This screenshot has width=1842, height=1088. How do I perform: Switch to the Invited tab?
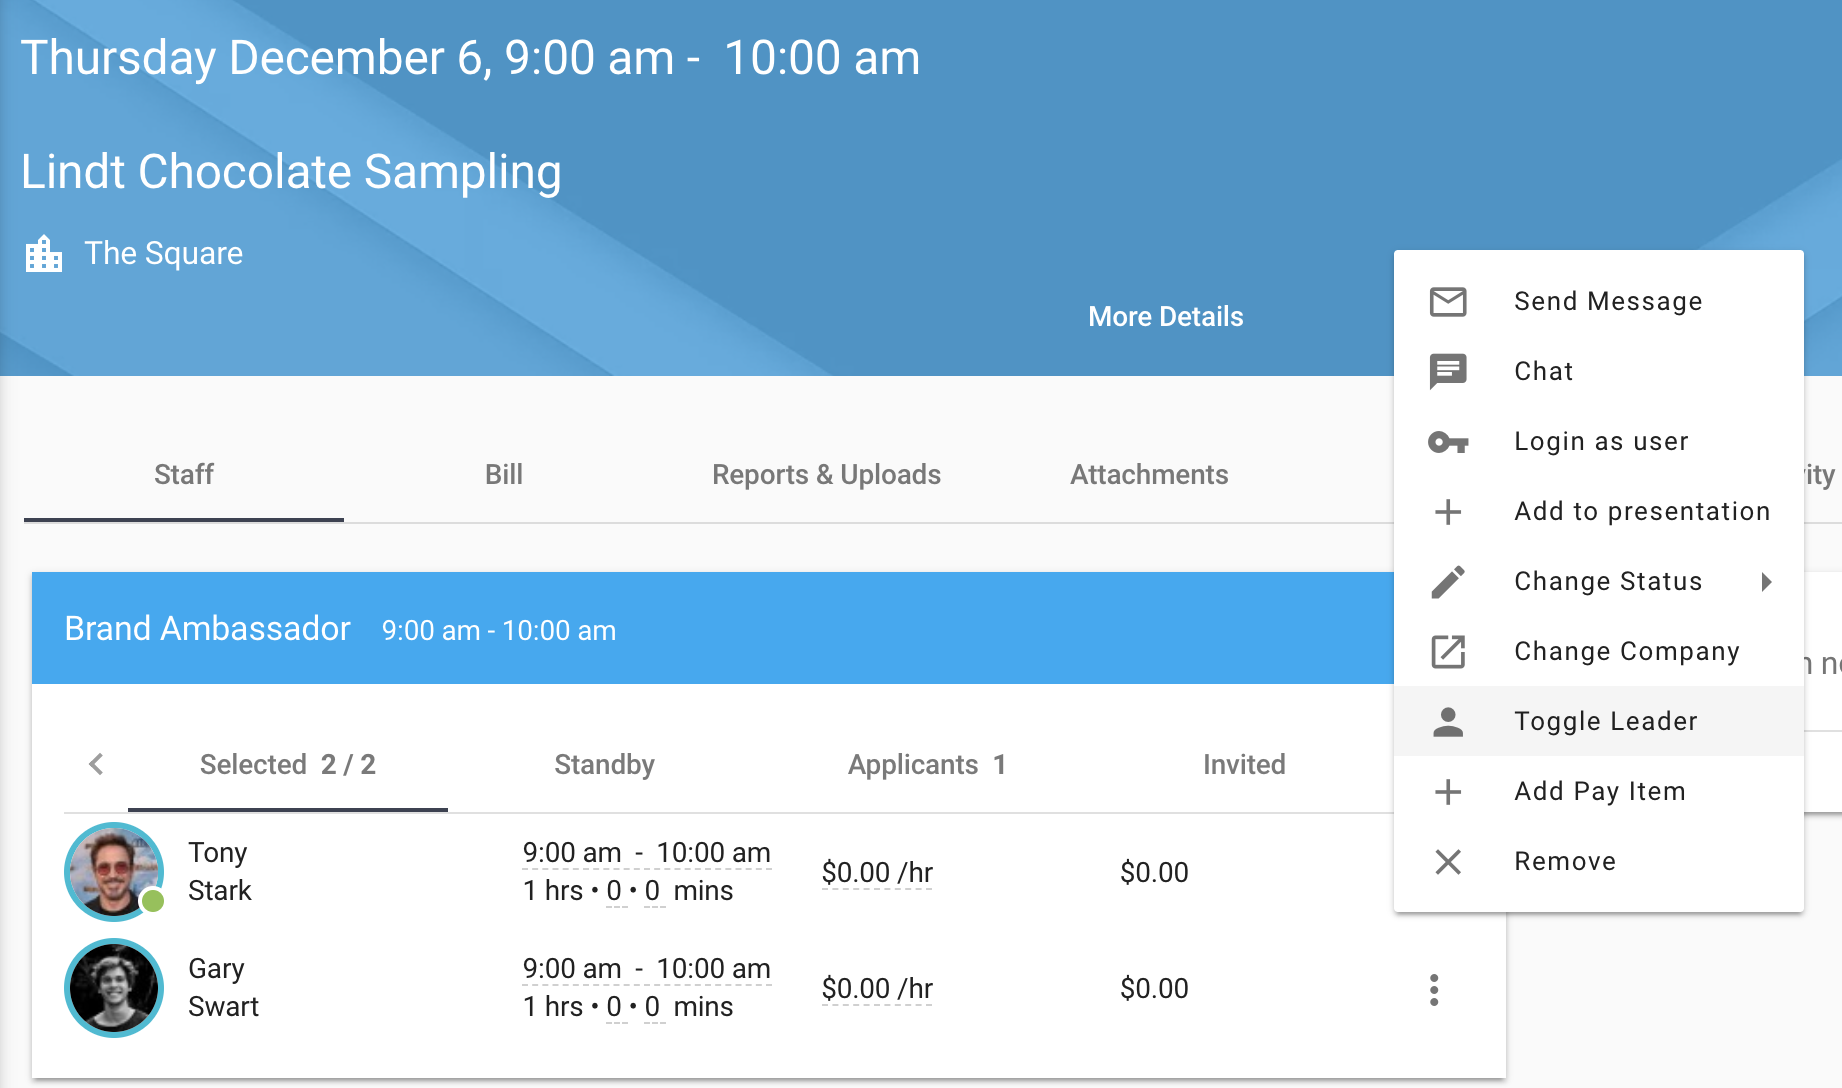pos(1244,765)
